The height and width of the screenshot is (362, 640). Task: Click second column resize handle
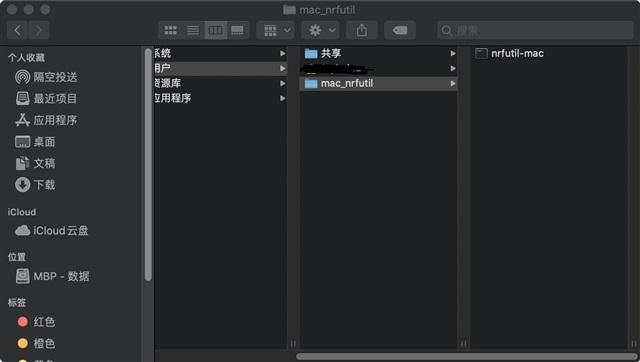pos(463,344)
